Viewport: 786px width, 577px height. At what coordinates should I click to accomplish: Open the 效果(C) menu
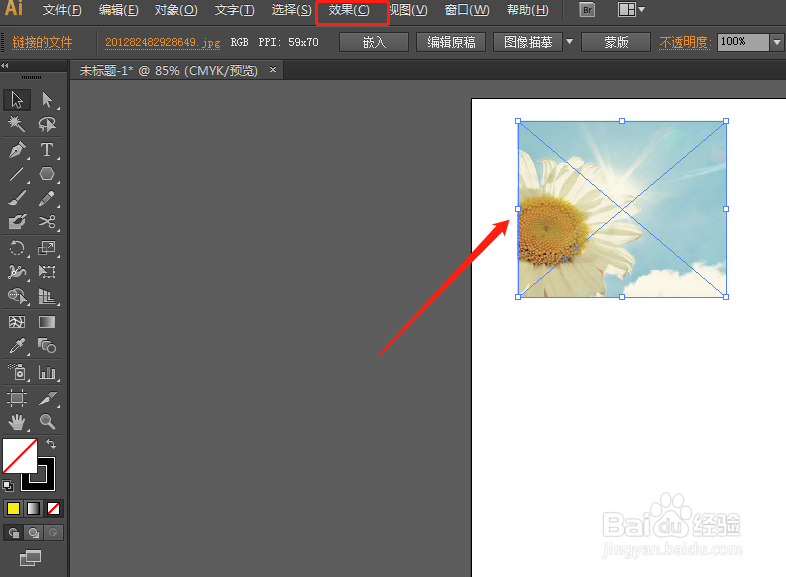click(349, 10)
